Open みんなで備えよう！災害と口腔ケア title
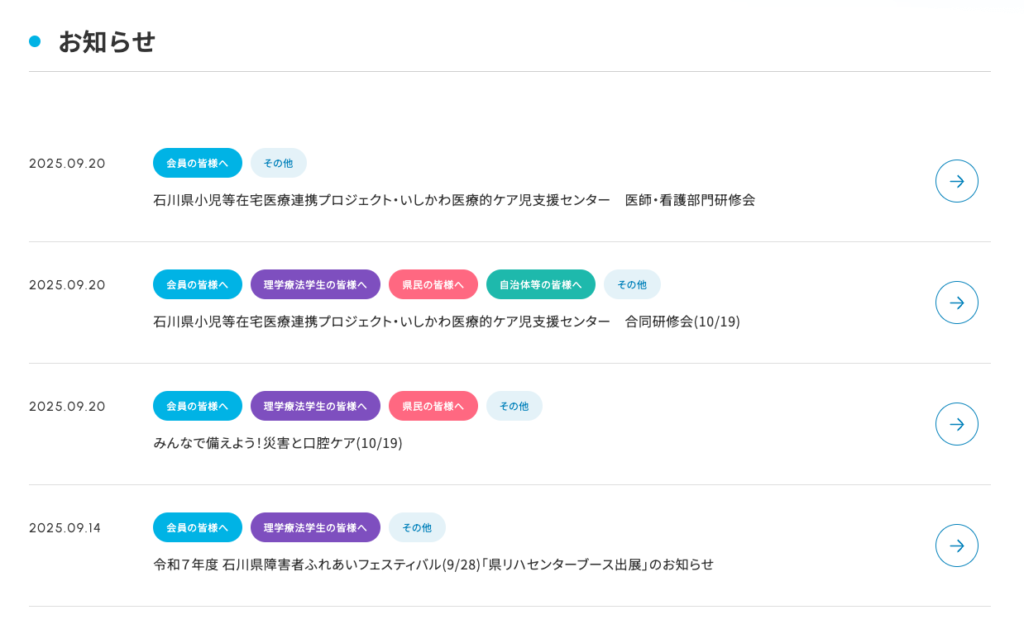 click(x=277, y=443)
